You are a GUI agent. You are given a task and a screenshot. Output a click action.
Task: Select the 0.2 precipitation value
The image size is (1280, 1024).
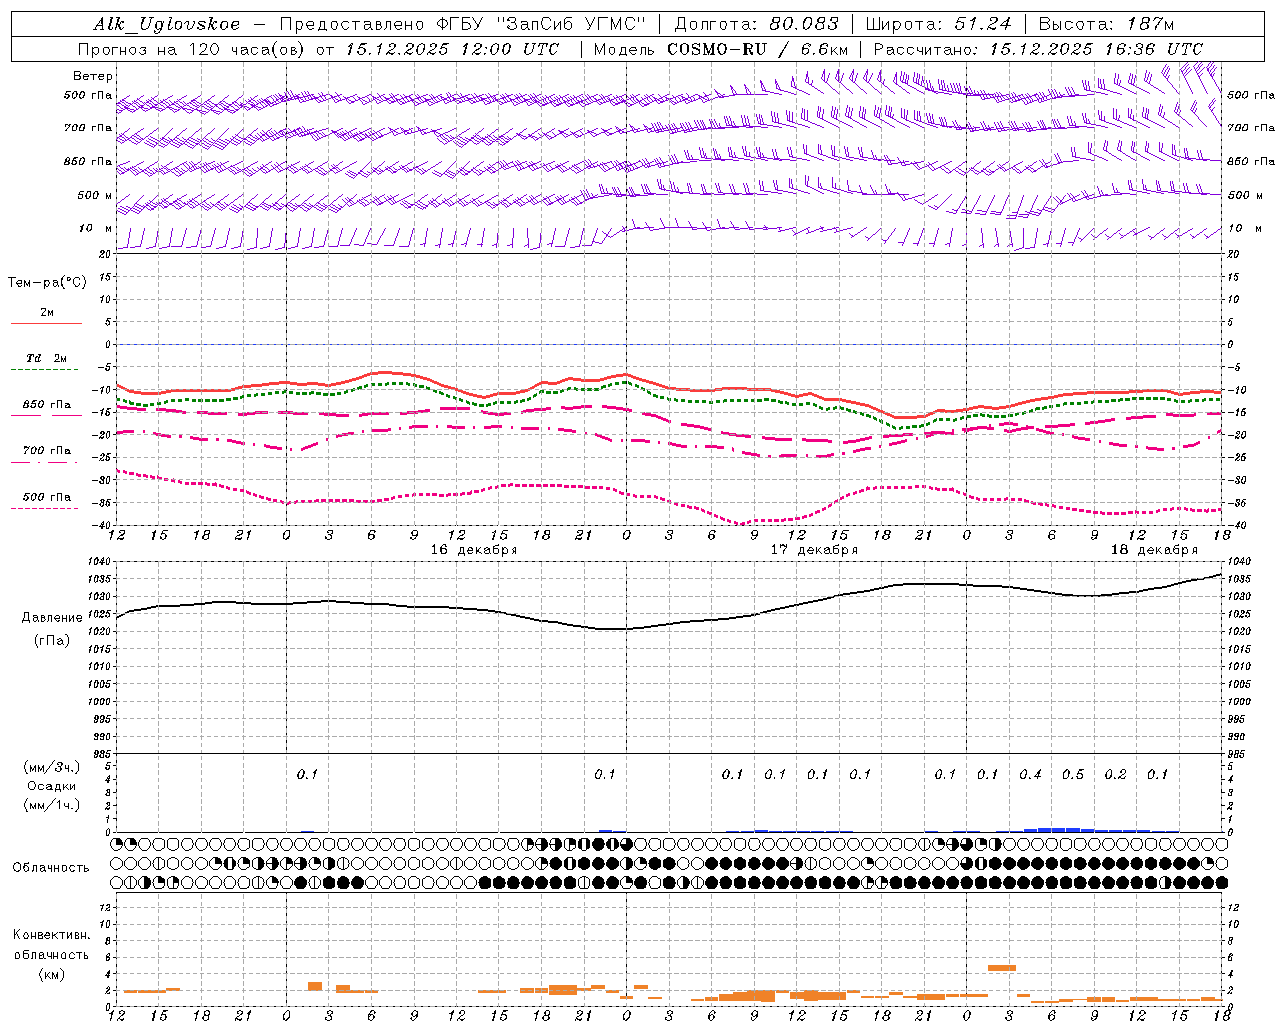pyautogui.click(x=1115, y=774)
